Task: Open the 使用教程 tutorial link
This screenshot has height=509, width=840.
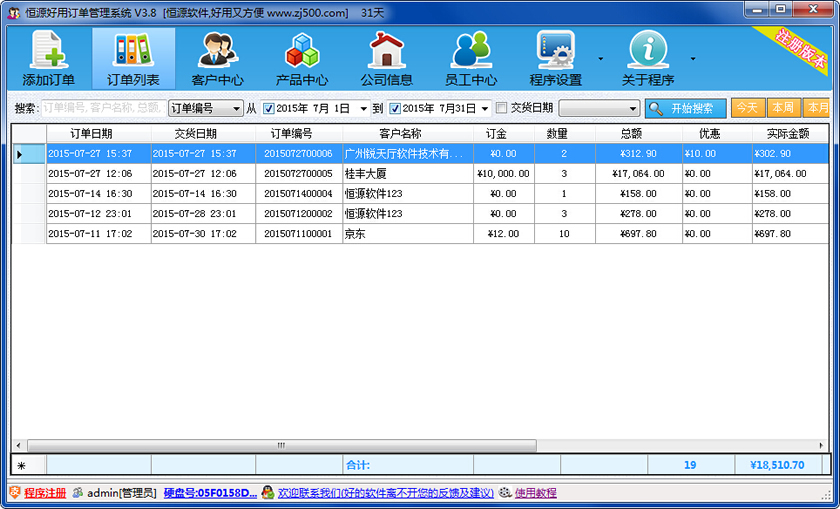Action: pos(535,493)
